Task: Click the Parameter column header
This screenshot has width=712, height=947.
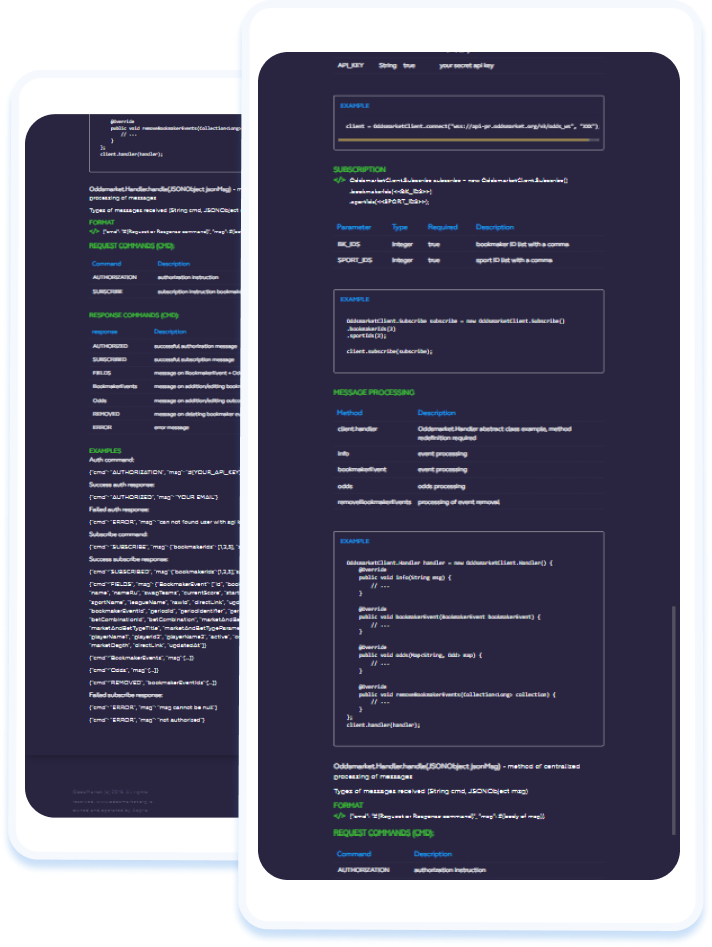Action: 354,227
